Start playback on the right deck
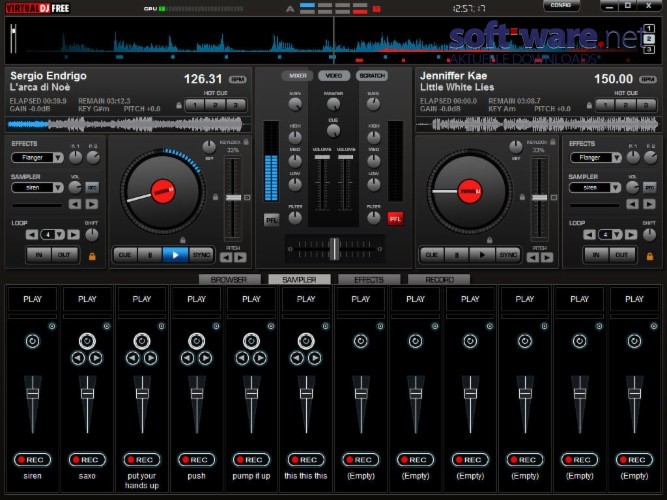Viewport: 667px width, 500px height. (x=482, y=255)
